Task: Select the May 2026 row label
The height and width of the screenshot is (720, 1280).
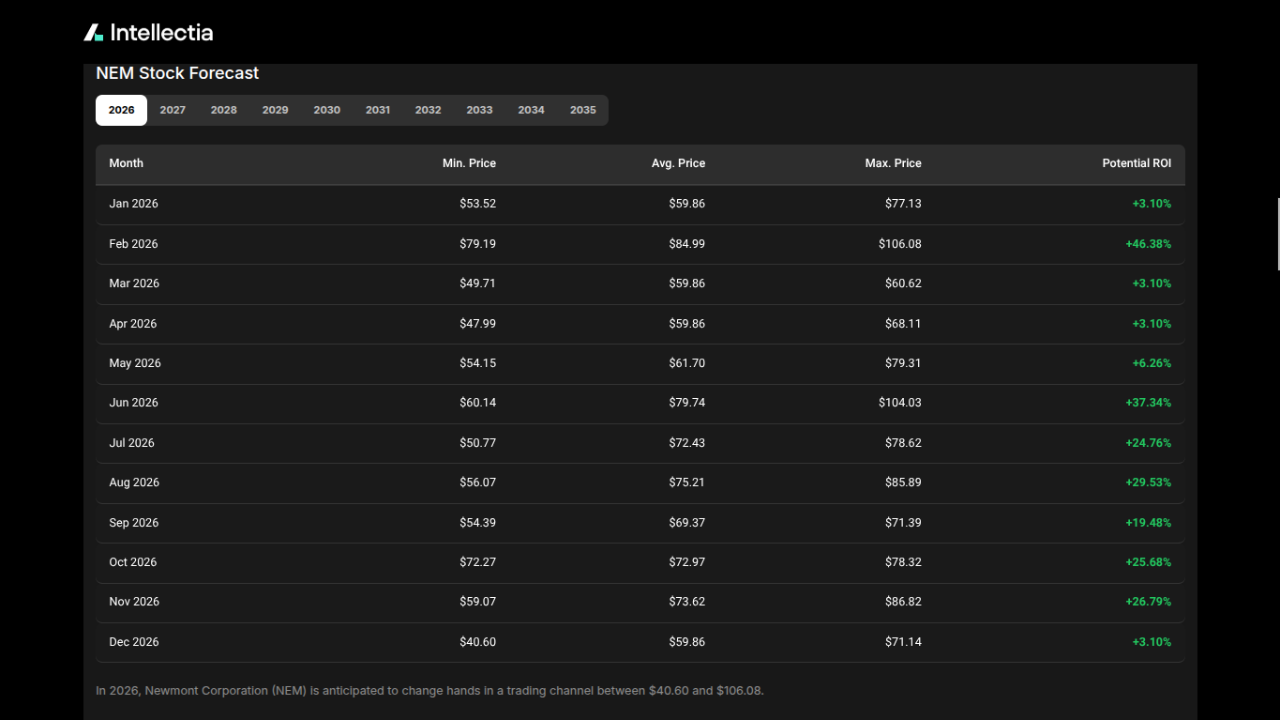Action: point(135,363)
